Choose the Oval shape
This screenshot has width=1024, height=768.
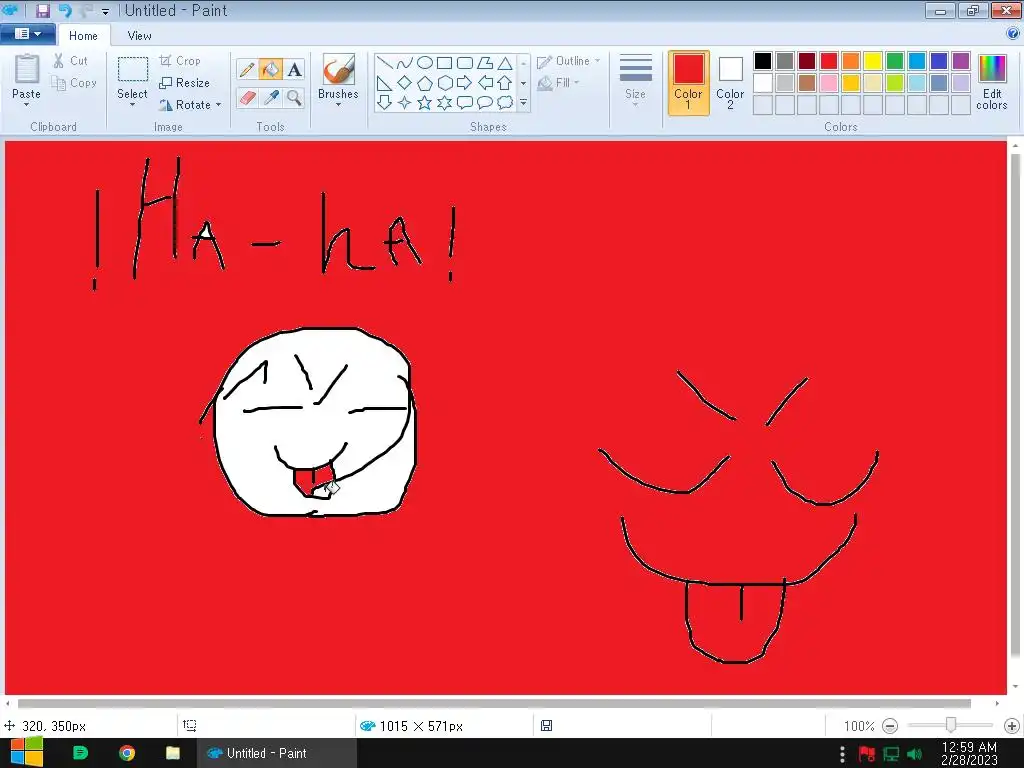pyautogui.click(x=424, y=63)
